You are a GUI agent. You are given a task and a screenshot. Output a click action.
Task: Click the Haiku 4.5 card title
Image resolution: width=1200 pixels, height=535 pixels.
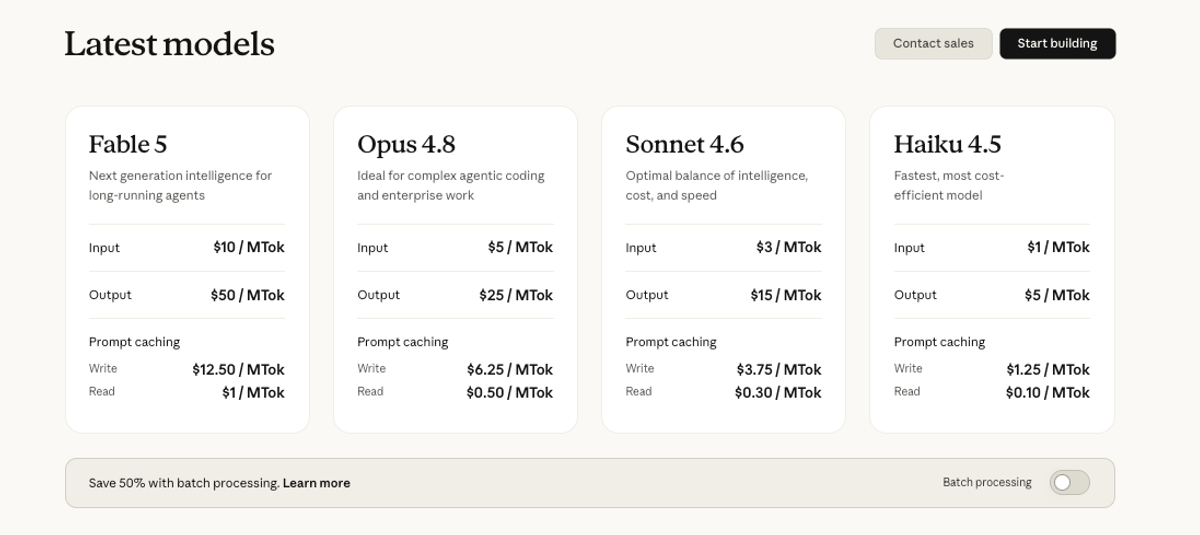pyautogui.click(x=947, y=144)
